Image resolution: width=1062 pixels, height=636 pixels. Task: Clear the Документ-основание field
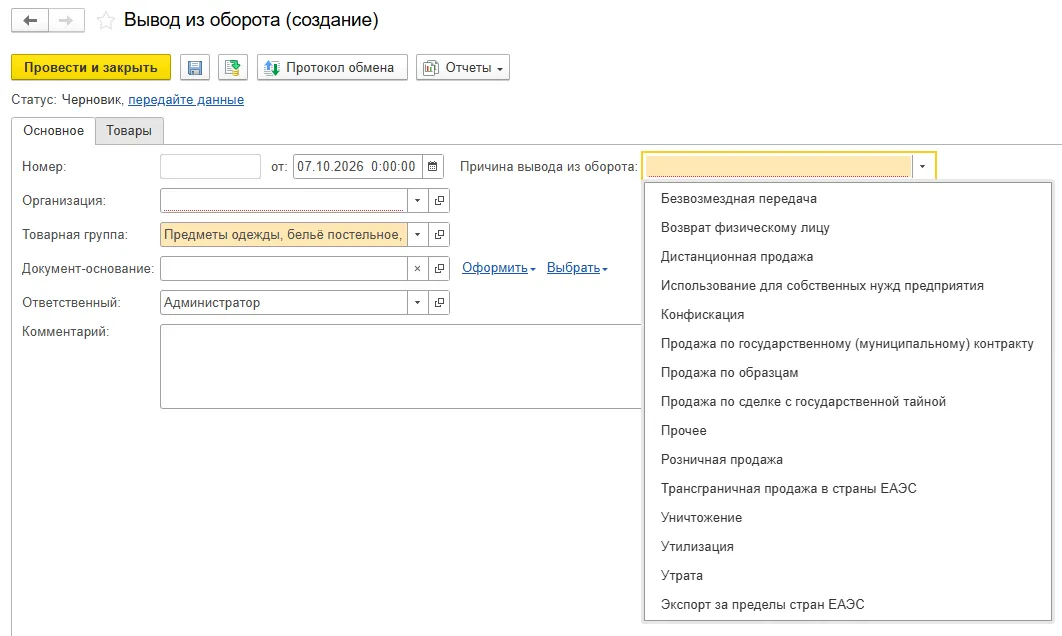417,268
